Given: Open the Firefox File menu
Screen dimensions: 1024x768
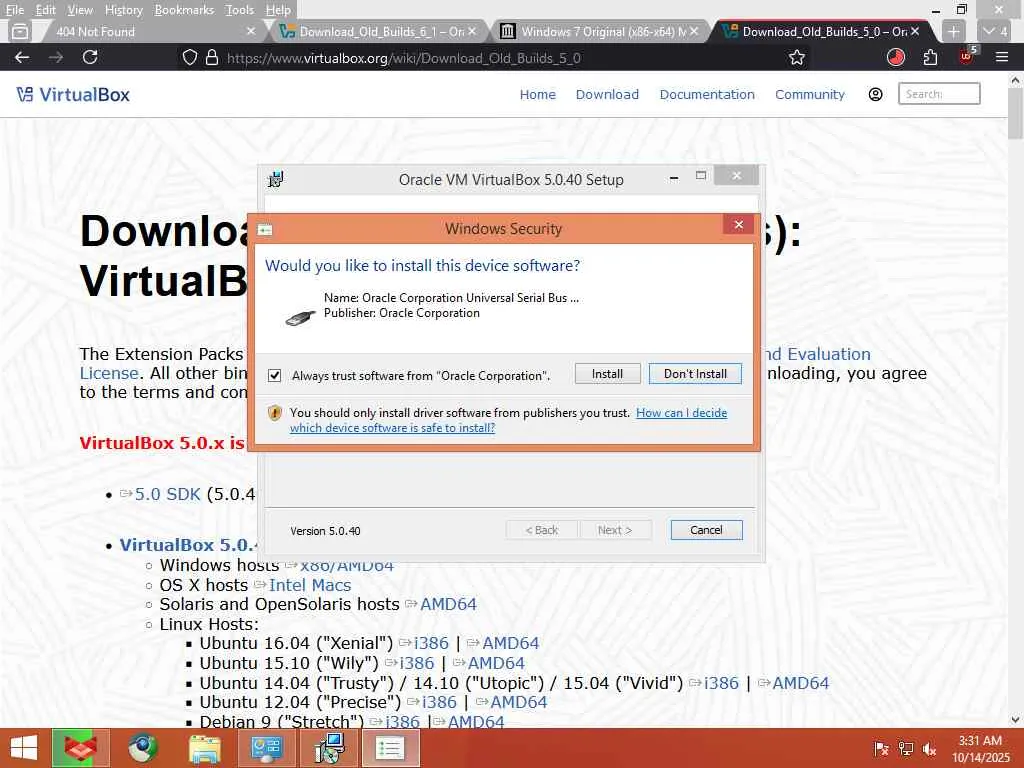Looking at the screenshot, I should click(x=14, y=10).
